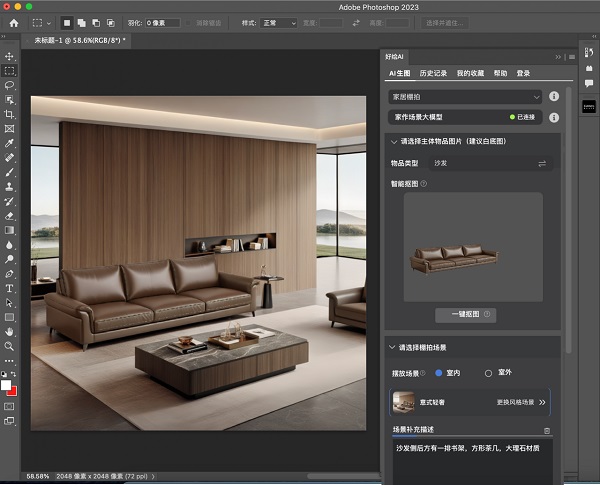Enable the 消除锯齿 anti-alias checkbox
This screenshot has height=485, width=600.
(x=189, y=22)
